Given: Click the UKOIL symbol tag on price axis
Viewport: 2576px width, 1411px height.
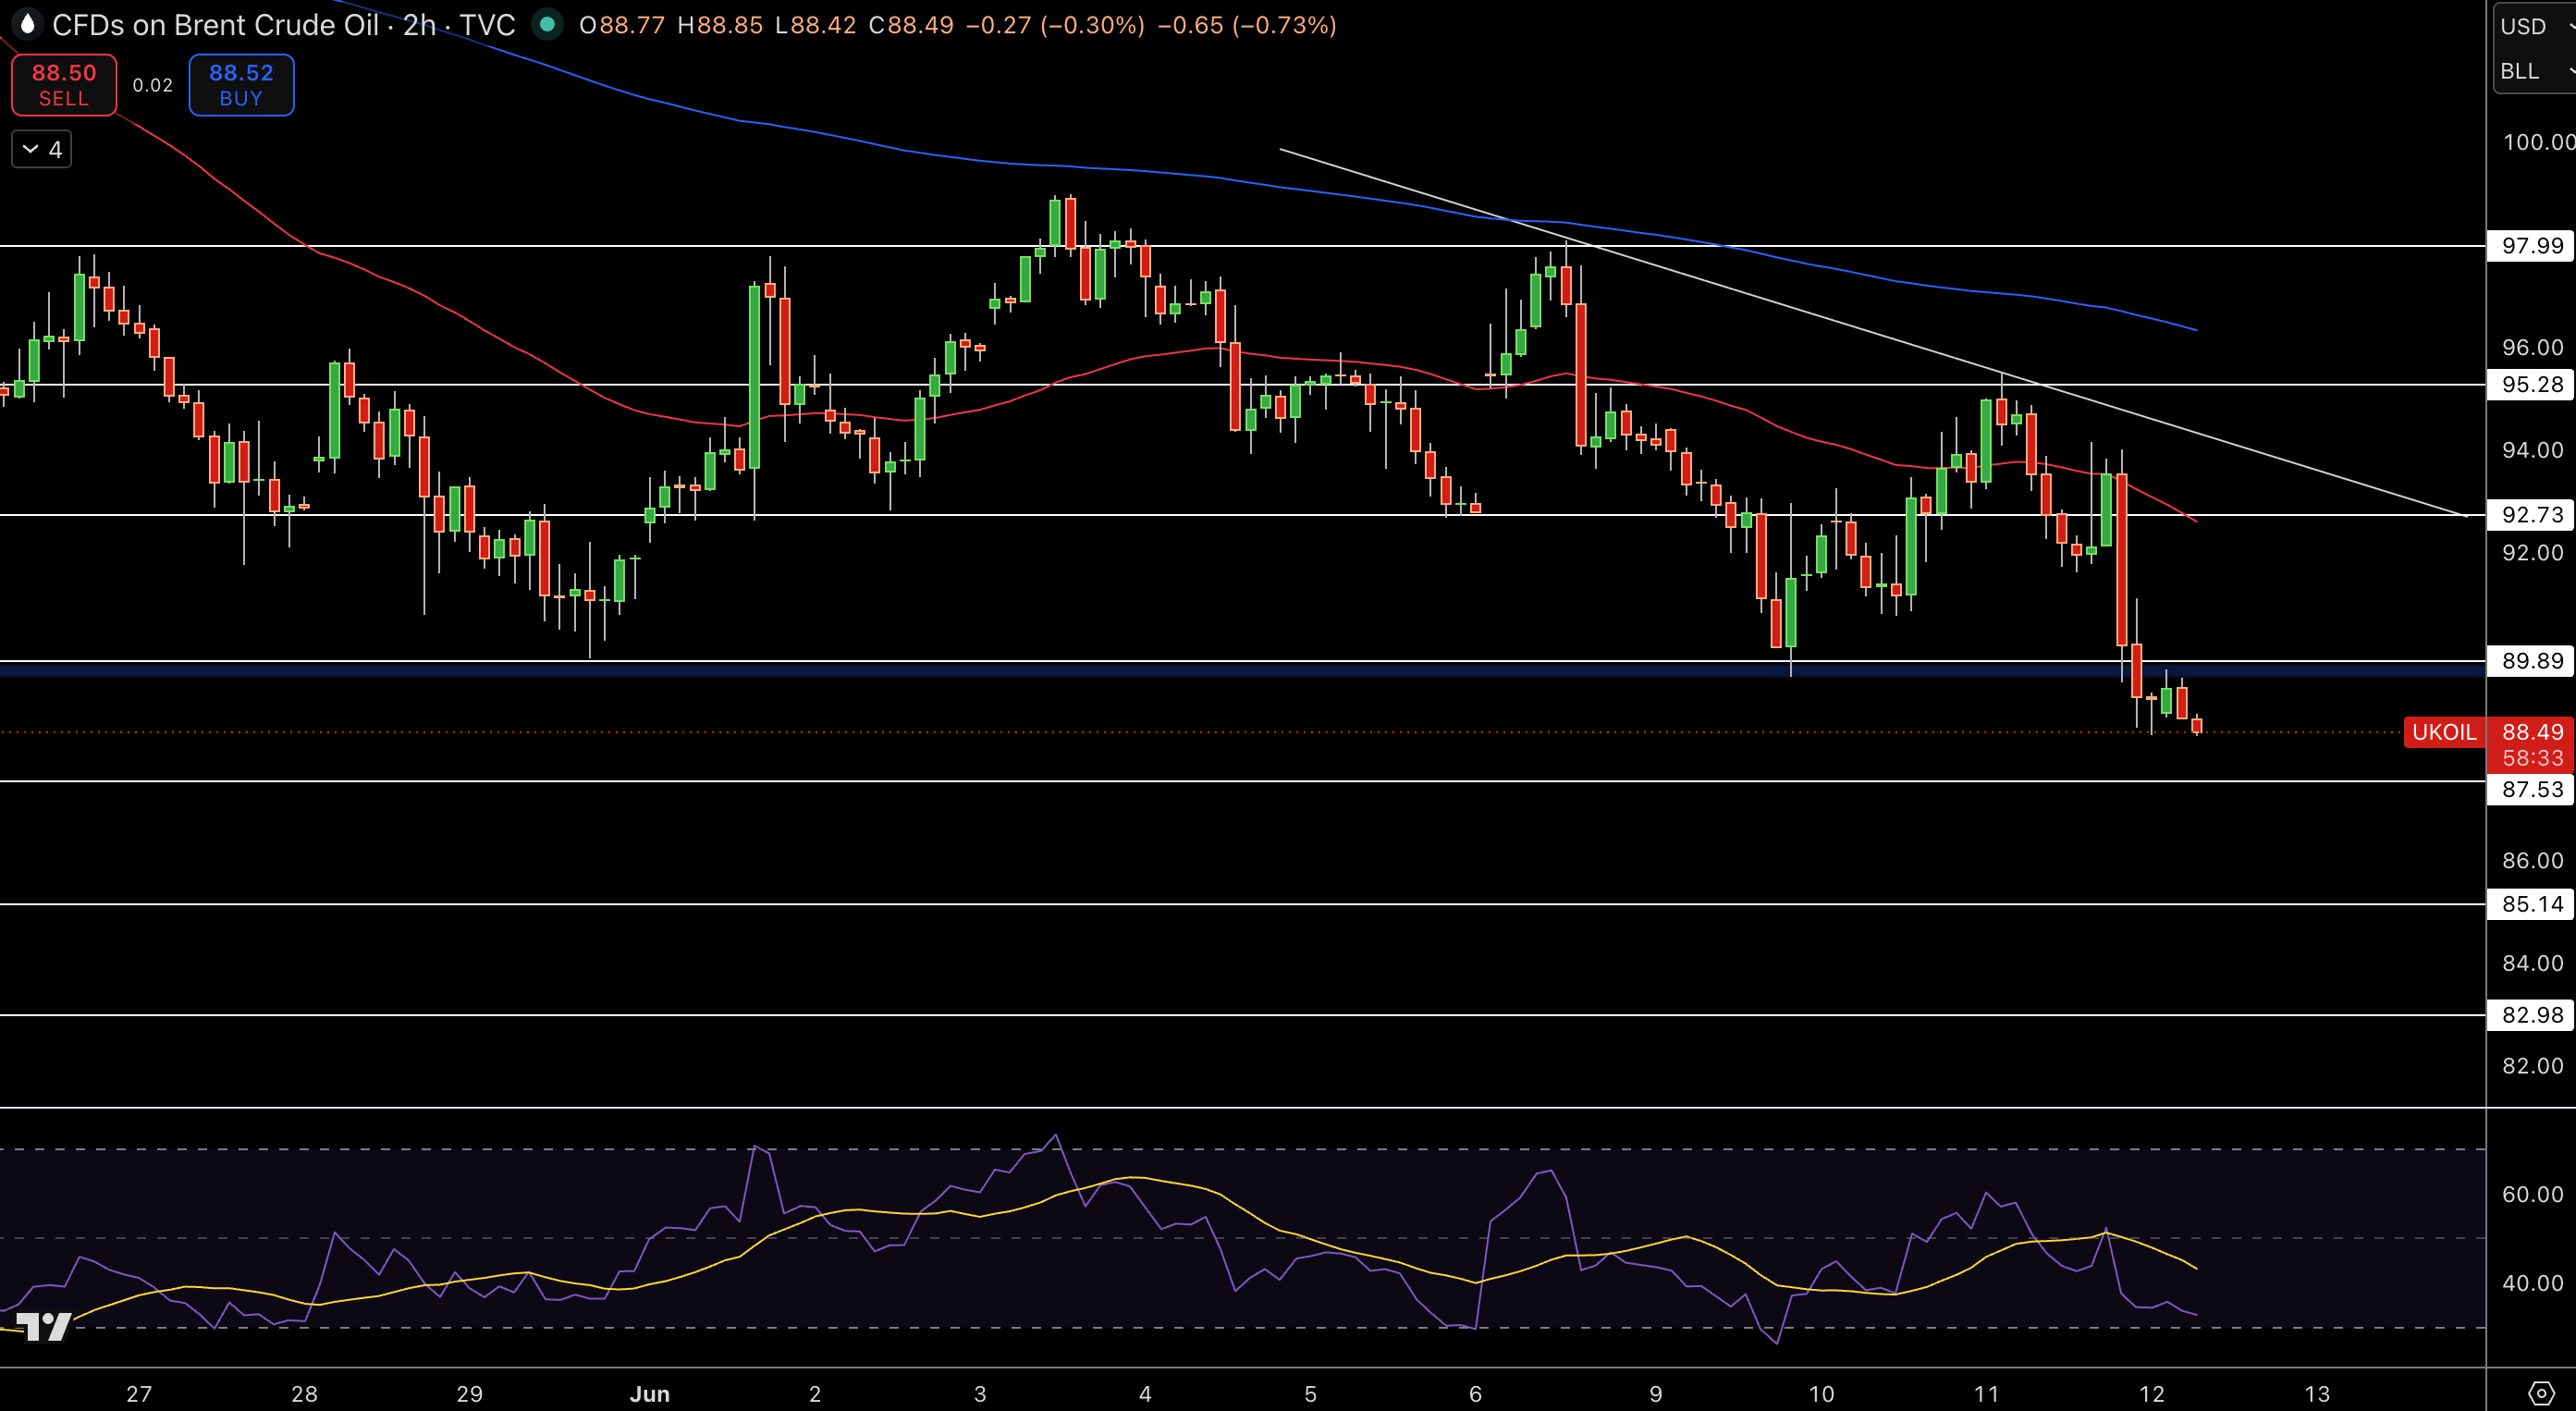Looking at the screenshot, I should [x=2444, y=732].
